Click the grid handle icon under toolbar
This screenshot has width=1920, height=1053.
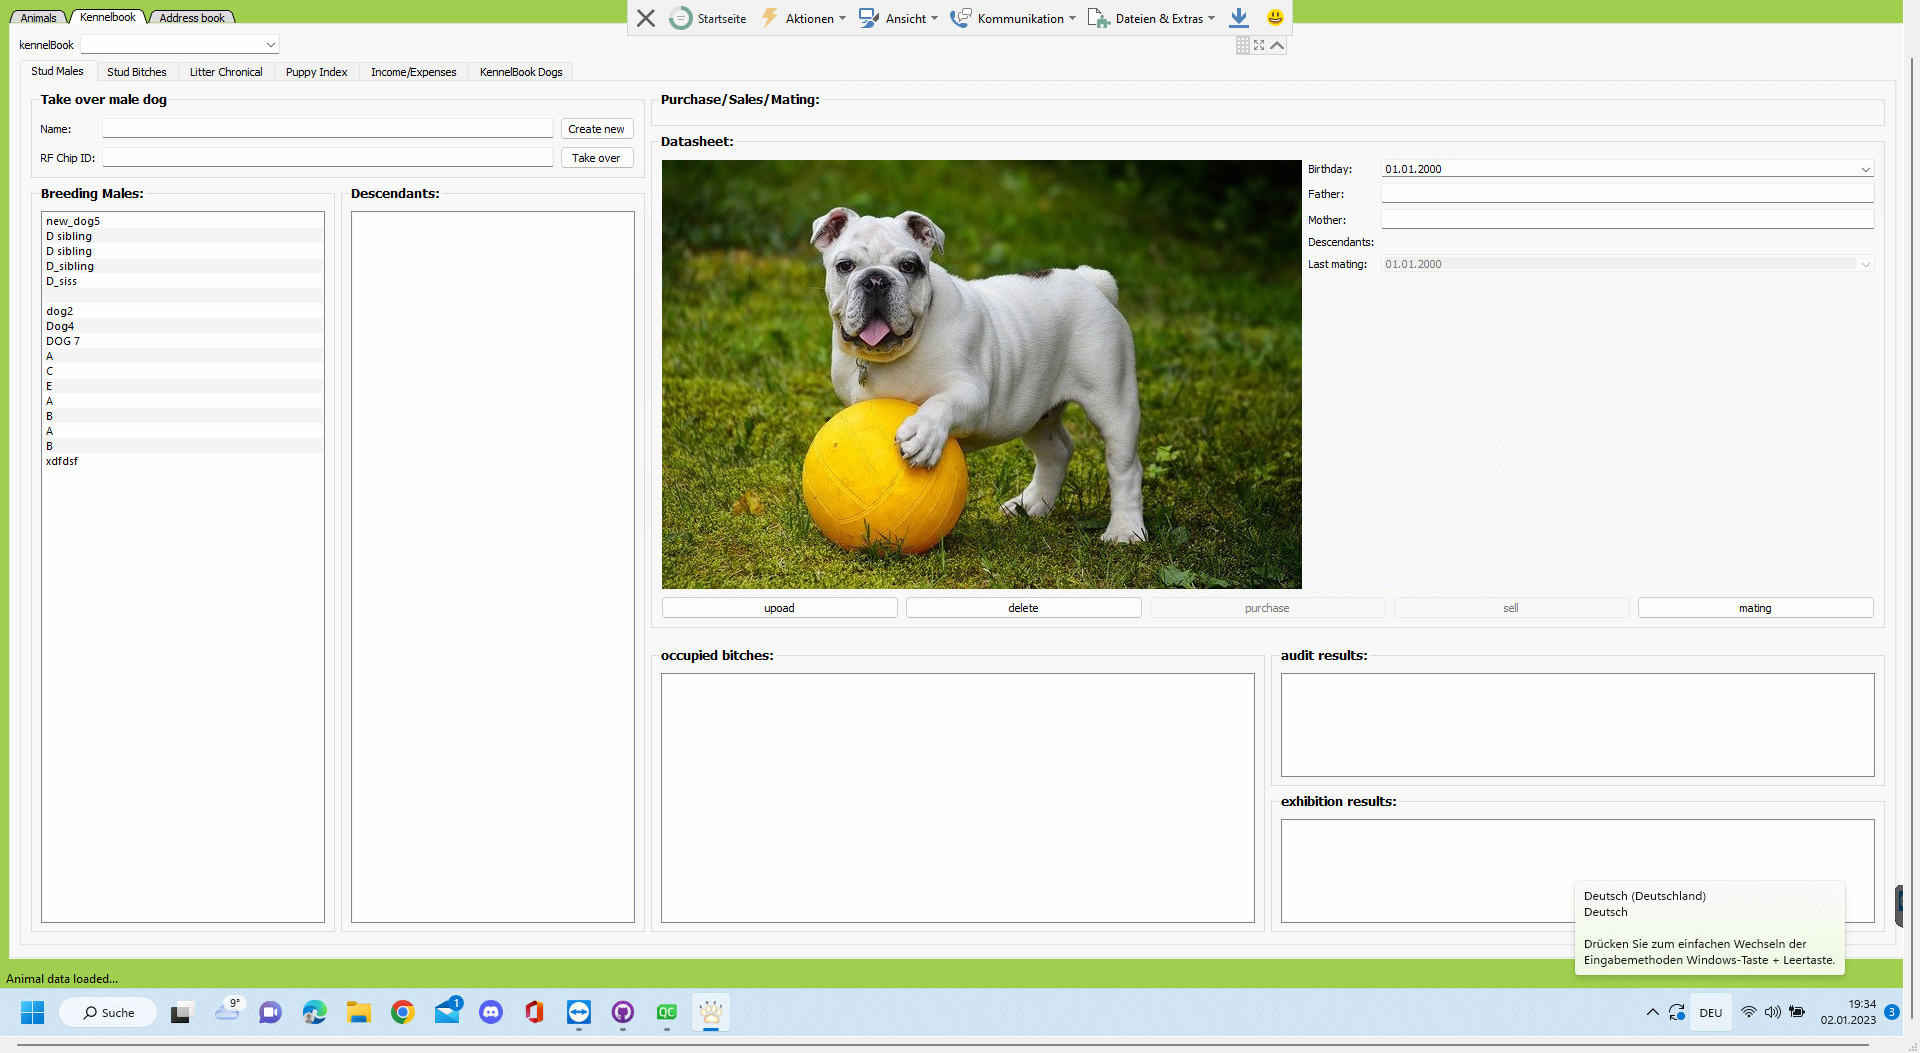tap(1243, 45)
